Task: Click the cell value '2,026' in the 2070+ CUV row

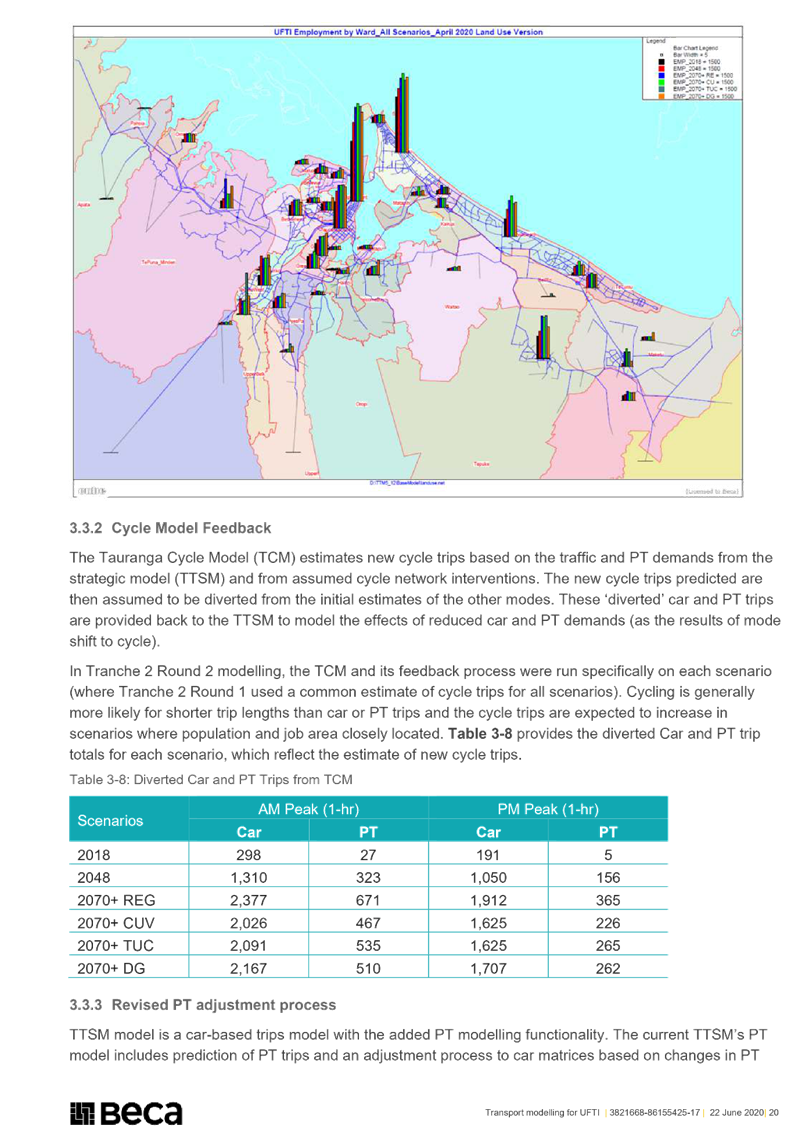Action: tap(248, 923)
